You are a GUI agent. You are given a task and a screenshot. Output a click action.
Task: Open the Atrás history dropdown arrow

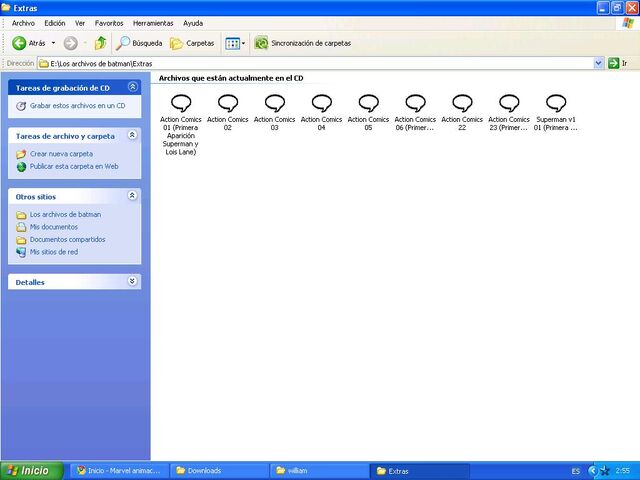pos(53,43)
